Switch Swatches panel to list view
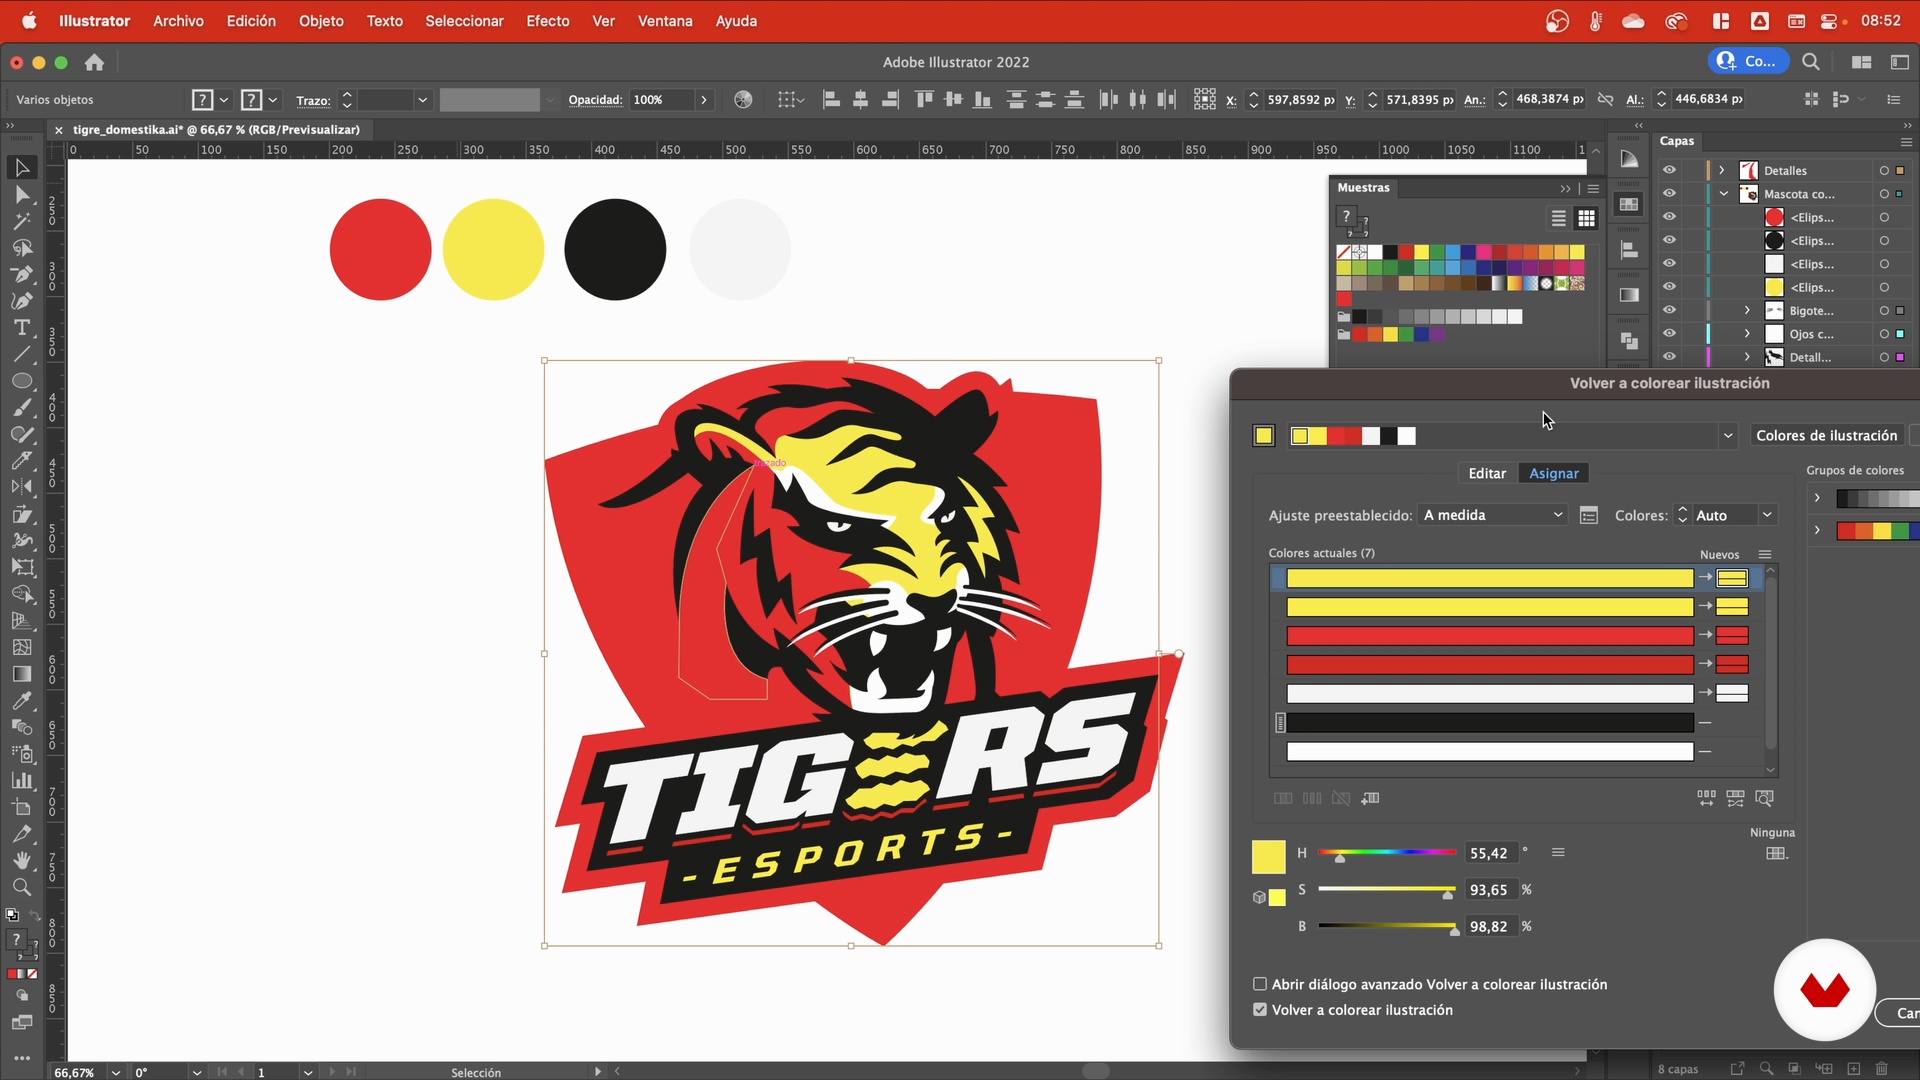This screenshot has height=1080, width=1920. [x=1558, y=218]
